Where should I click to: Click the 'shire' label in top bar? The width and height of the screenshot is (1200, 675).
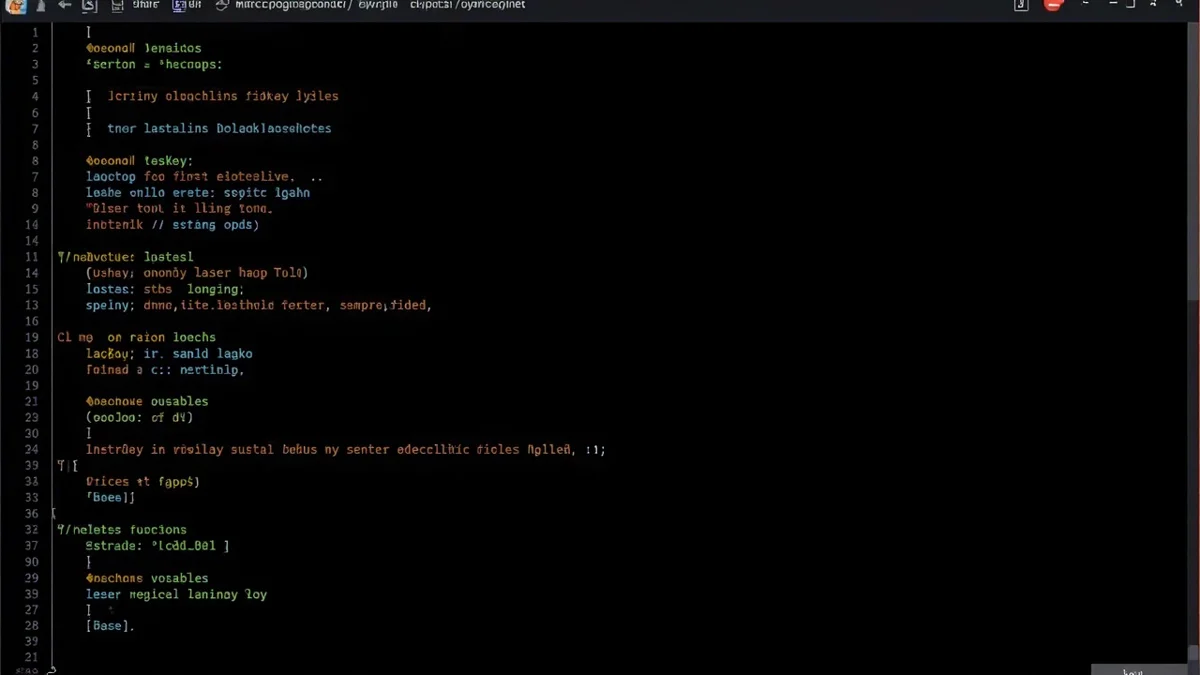pos(146,5)
